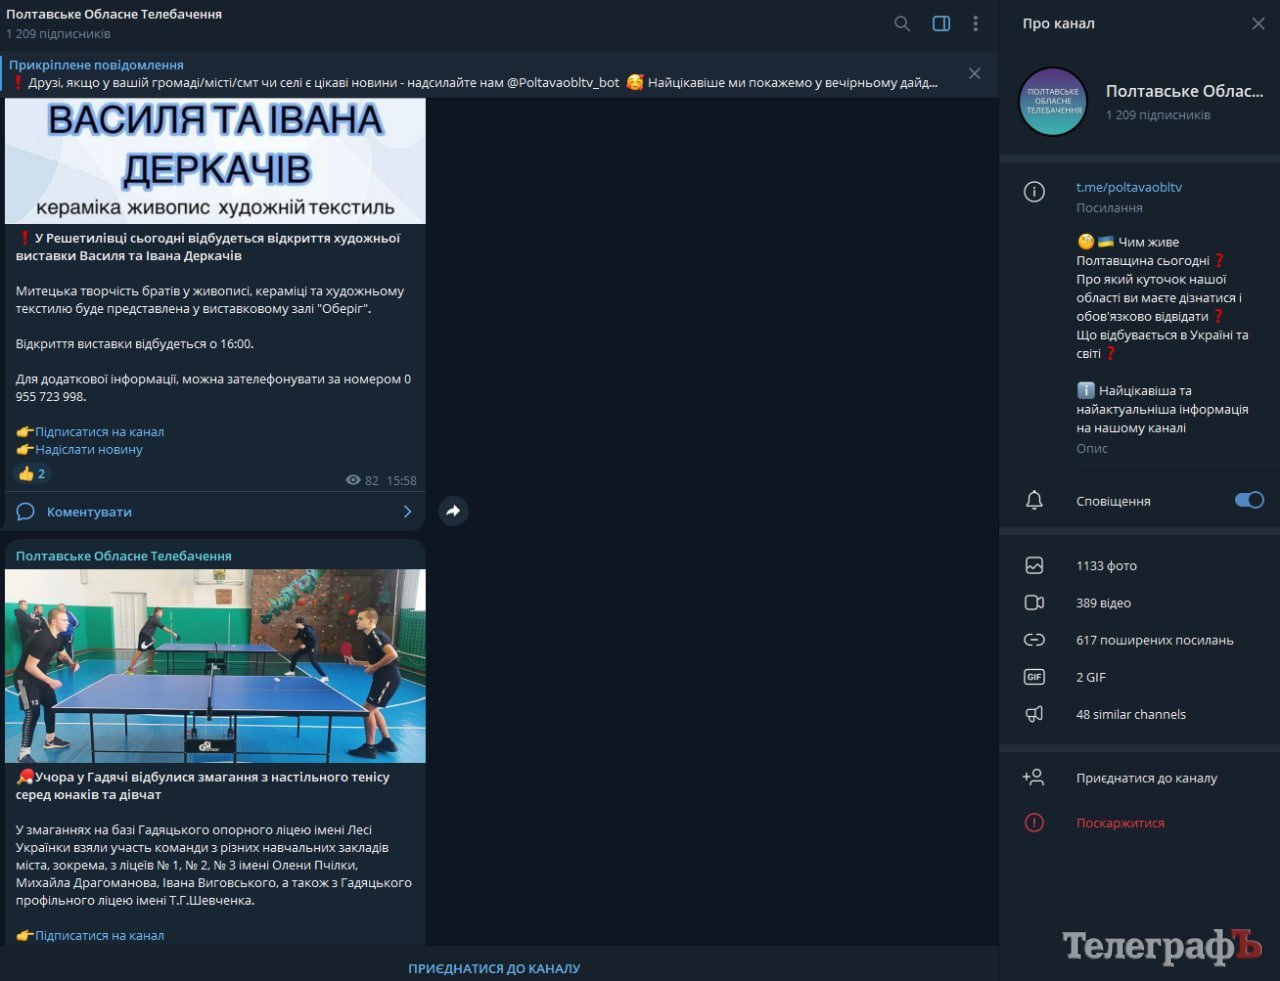Click Приєднатися до каналу in info panel
This screenshot has width=1280, height=981.
click(x=1146, y=778)
